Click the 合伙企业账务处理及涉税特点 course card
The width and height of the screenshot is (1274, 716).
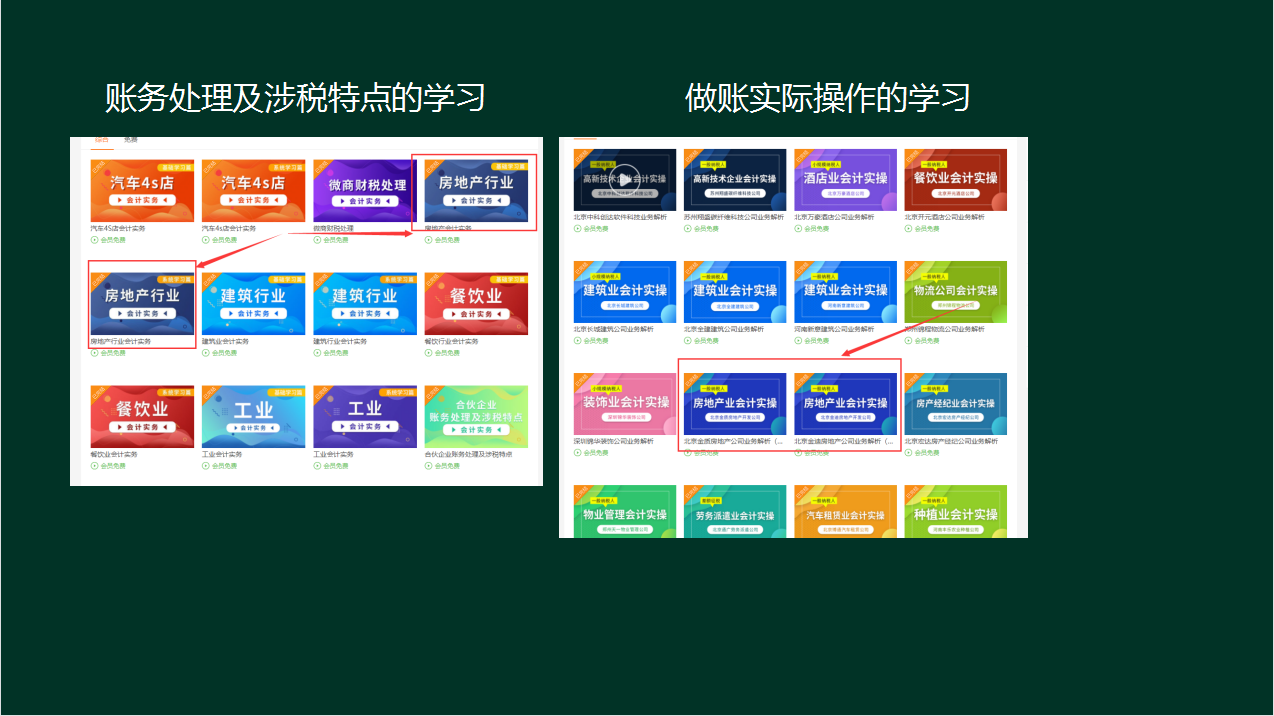pyautogui.click(x=477, y=415)
